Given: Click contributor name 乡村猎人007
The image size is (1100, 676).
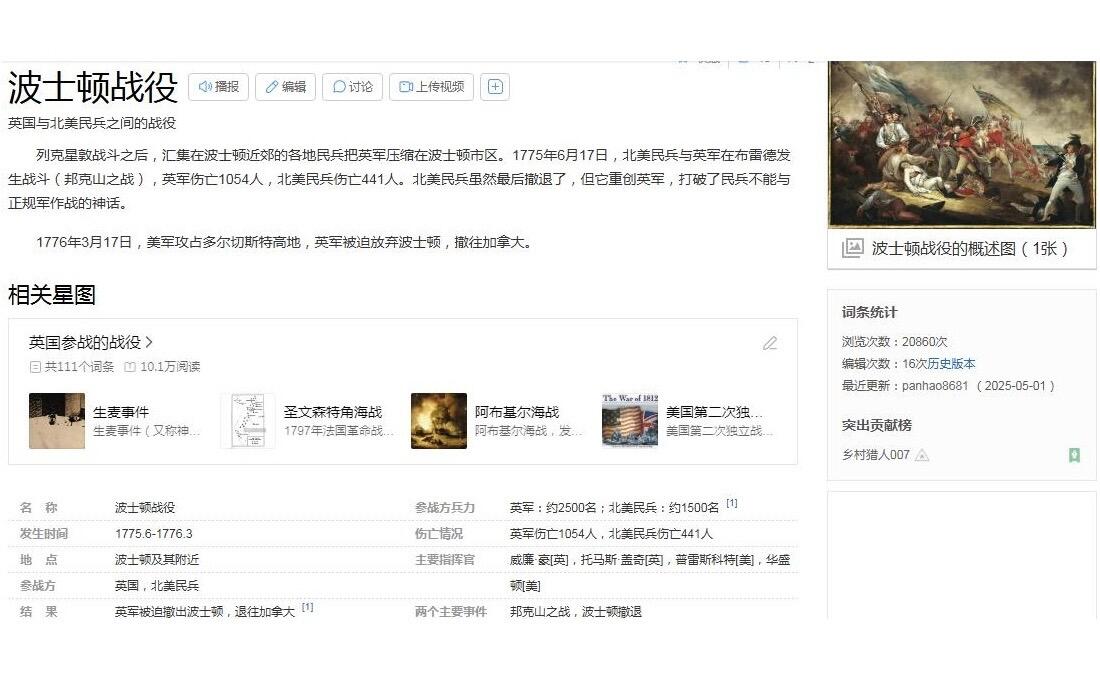Looking at the screenshot, I should (x=875, y=454).
